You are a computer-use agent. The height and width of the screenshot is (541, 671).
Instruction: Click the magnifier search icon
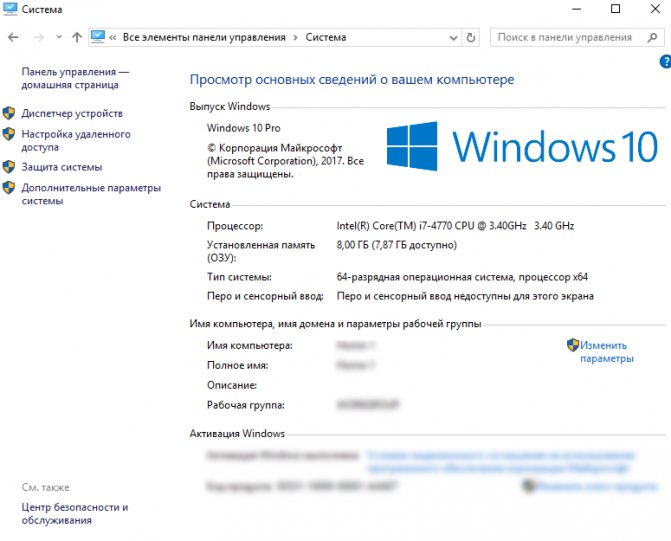[x=648, y=38]
